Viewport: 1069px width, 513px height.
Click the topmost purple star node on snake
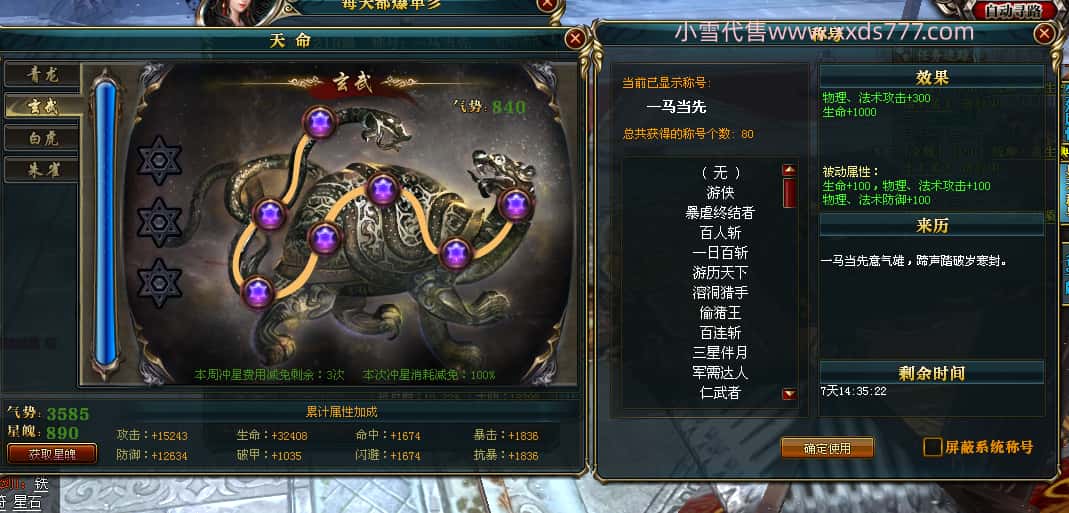click(320, 123)
